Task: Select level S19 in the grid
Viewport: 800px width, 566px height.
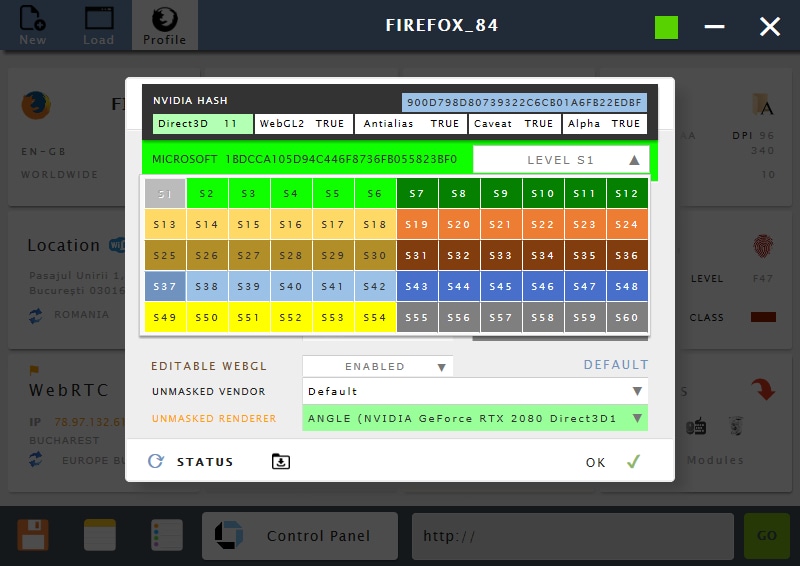Action: click(417, 225)
